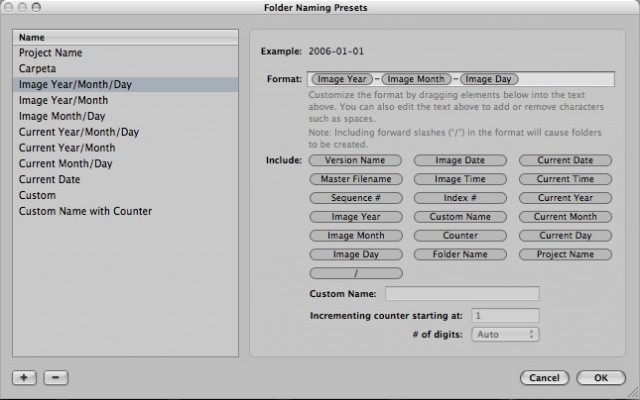Select the Custom preset

125,196
